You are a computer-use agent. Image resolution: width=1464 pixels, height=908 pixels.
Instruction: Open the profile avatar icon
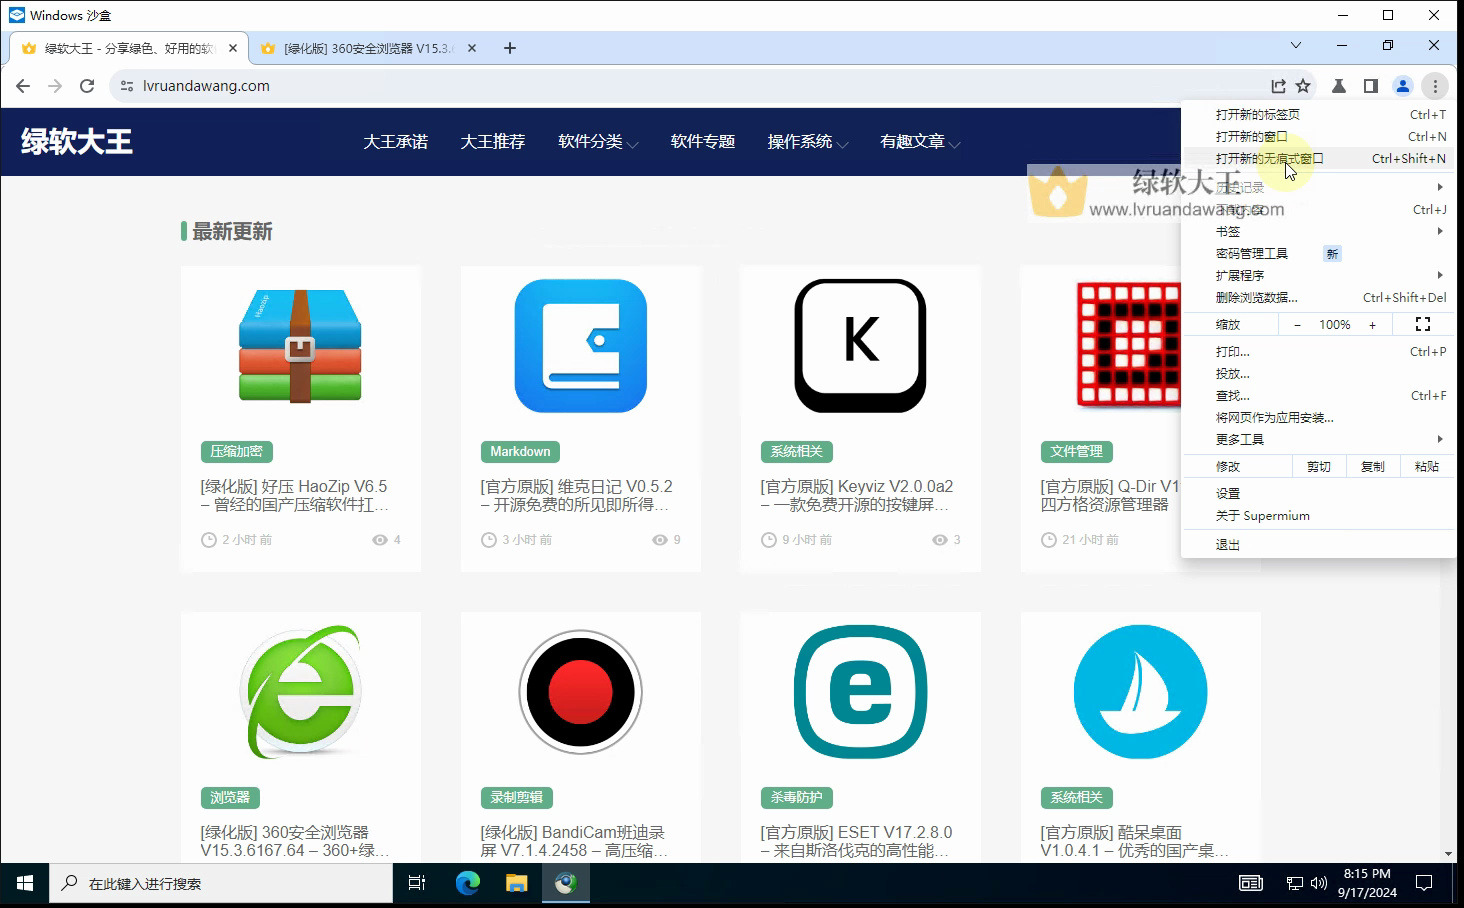click(1403, 86)
